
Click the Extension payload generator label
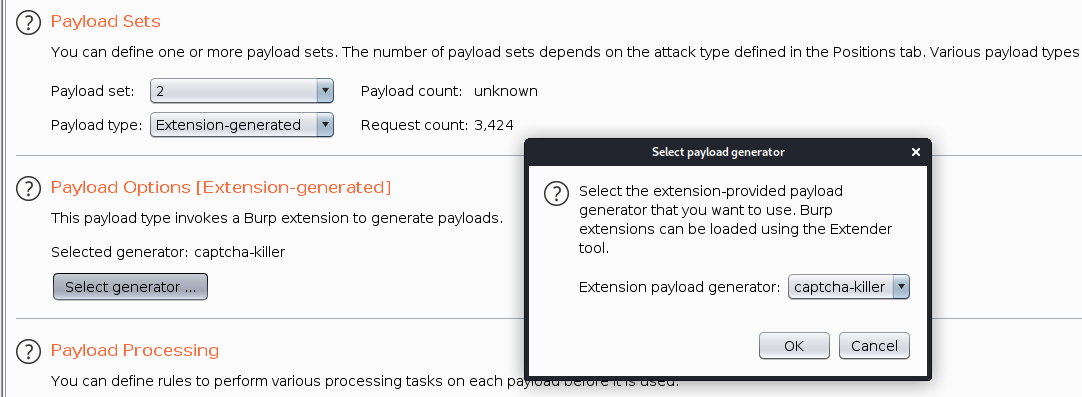coord(680,287)
